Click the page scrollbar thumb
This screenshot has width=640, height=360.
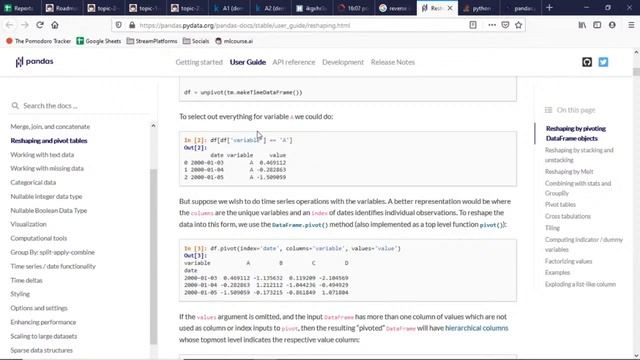pyautogui.click(x=636, y=72)
